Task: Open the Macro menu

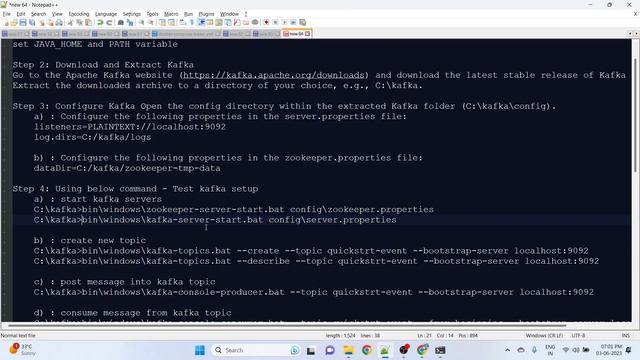Action: click(x=171, y=14)
